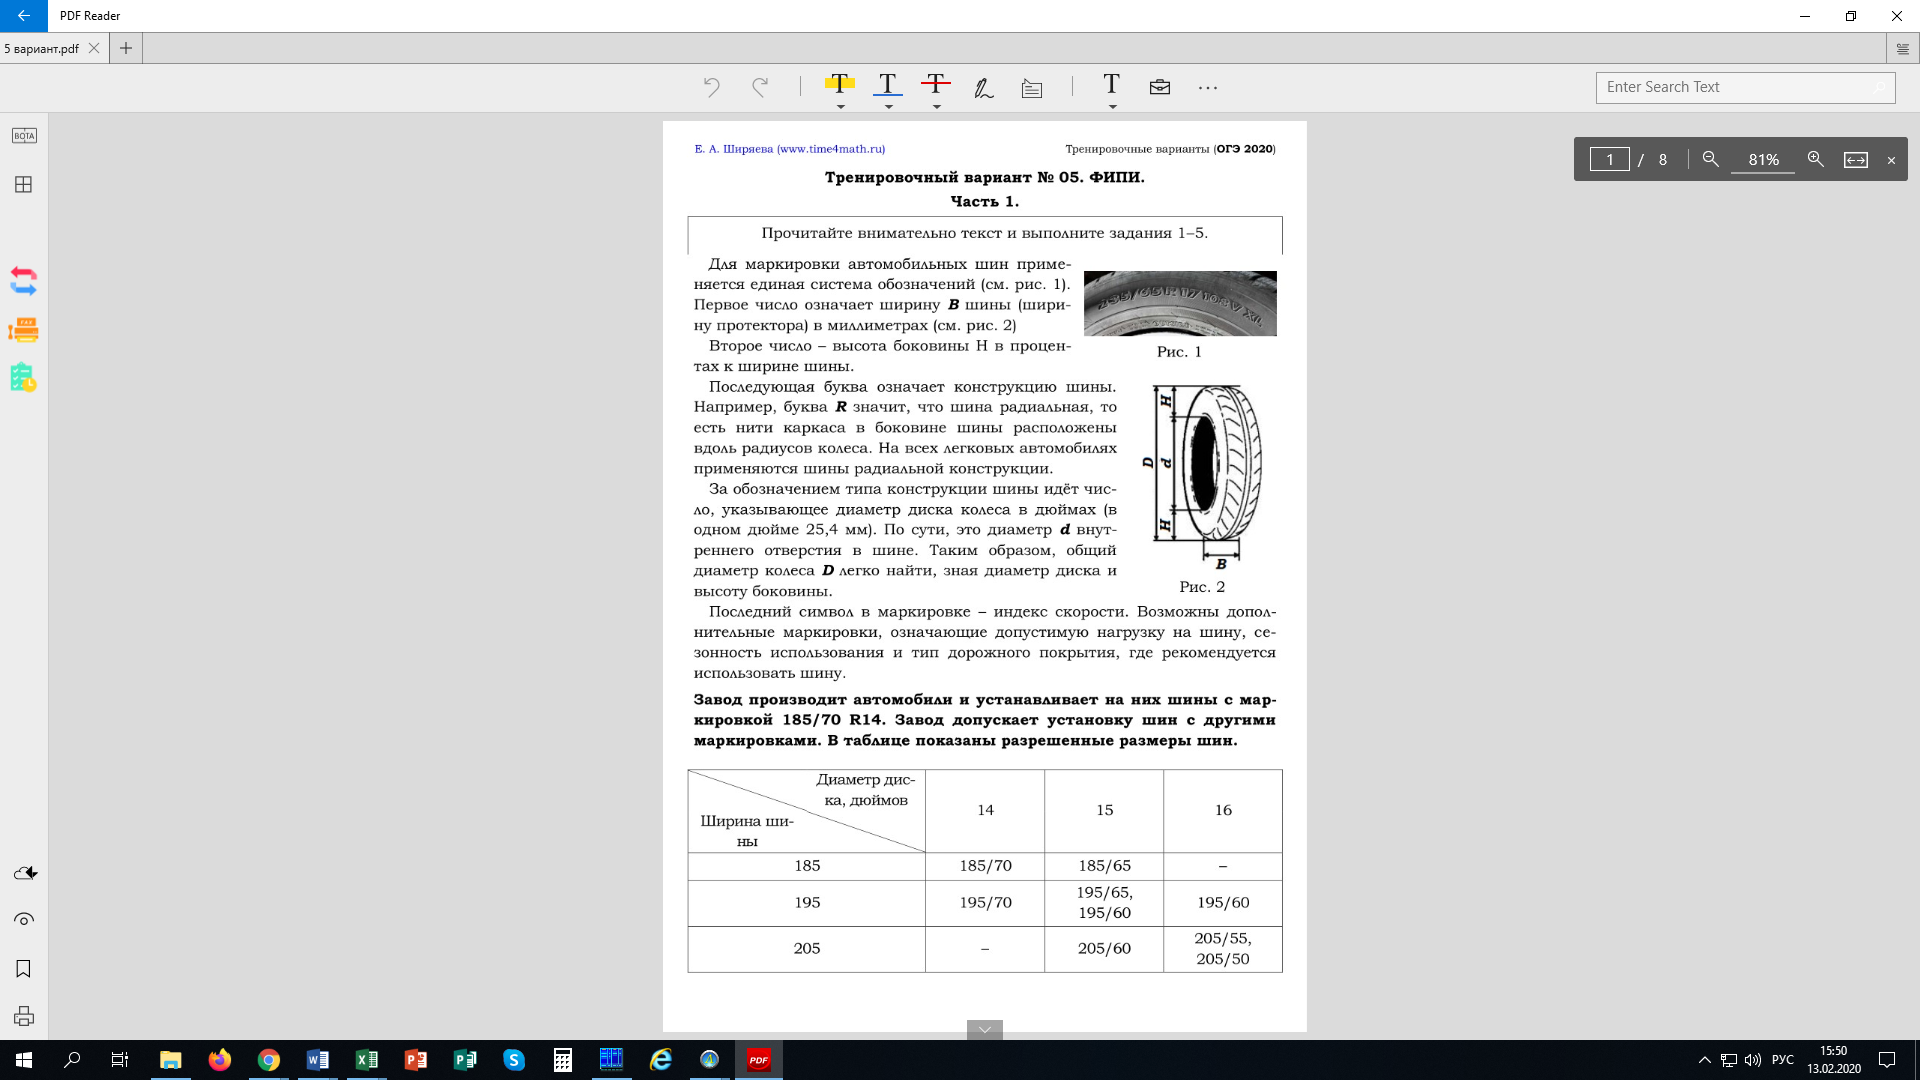Open the Windows Start menu

[24, 1060]
